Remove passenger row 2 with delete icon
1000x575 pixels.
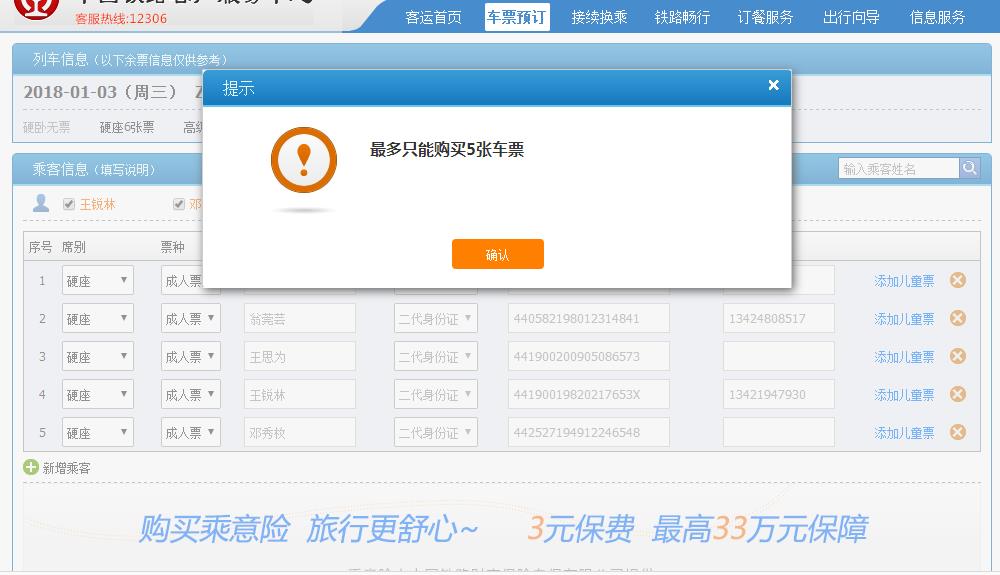point(958,317)
